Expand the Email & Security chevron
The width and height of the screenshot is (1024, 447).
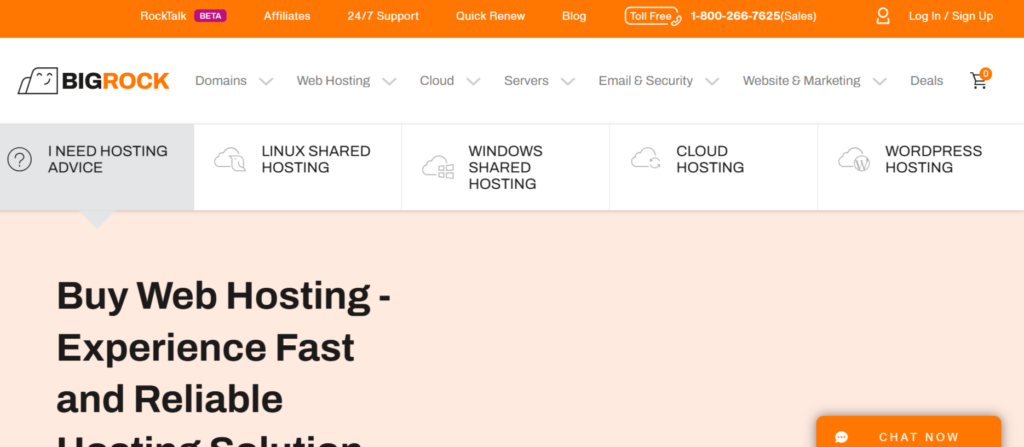pyautogui.click(x=712, y=81)
